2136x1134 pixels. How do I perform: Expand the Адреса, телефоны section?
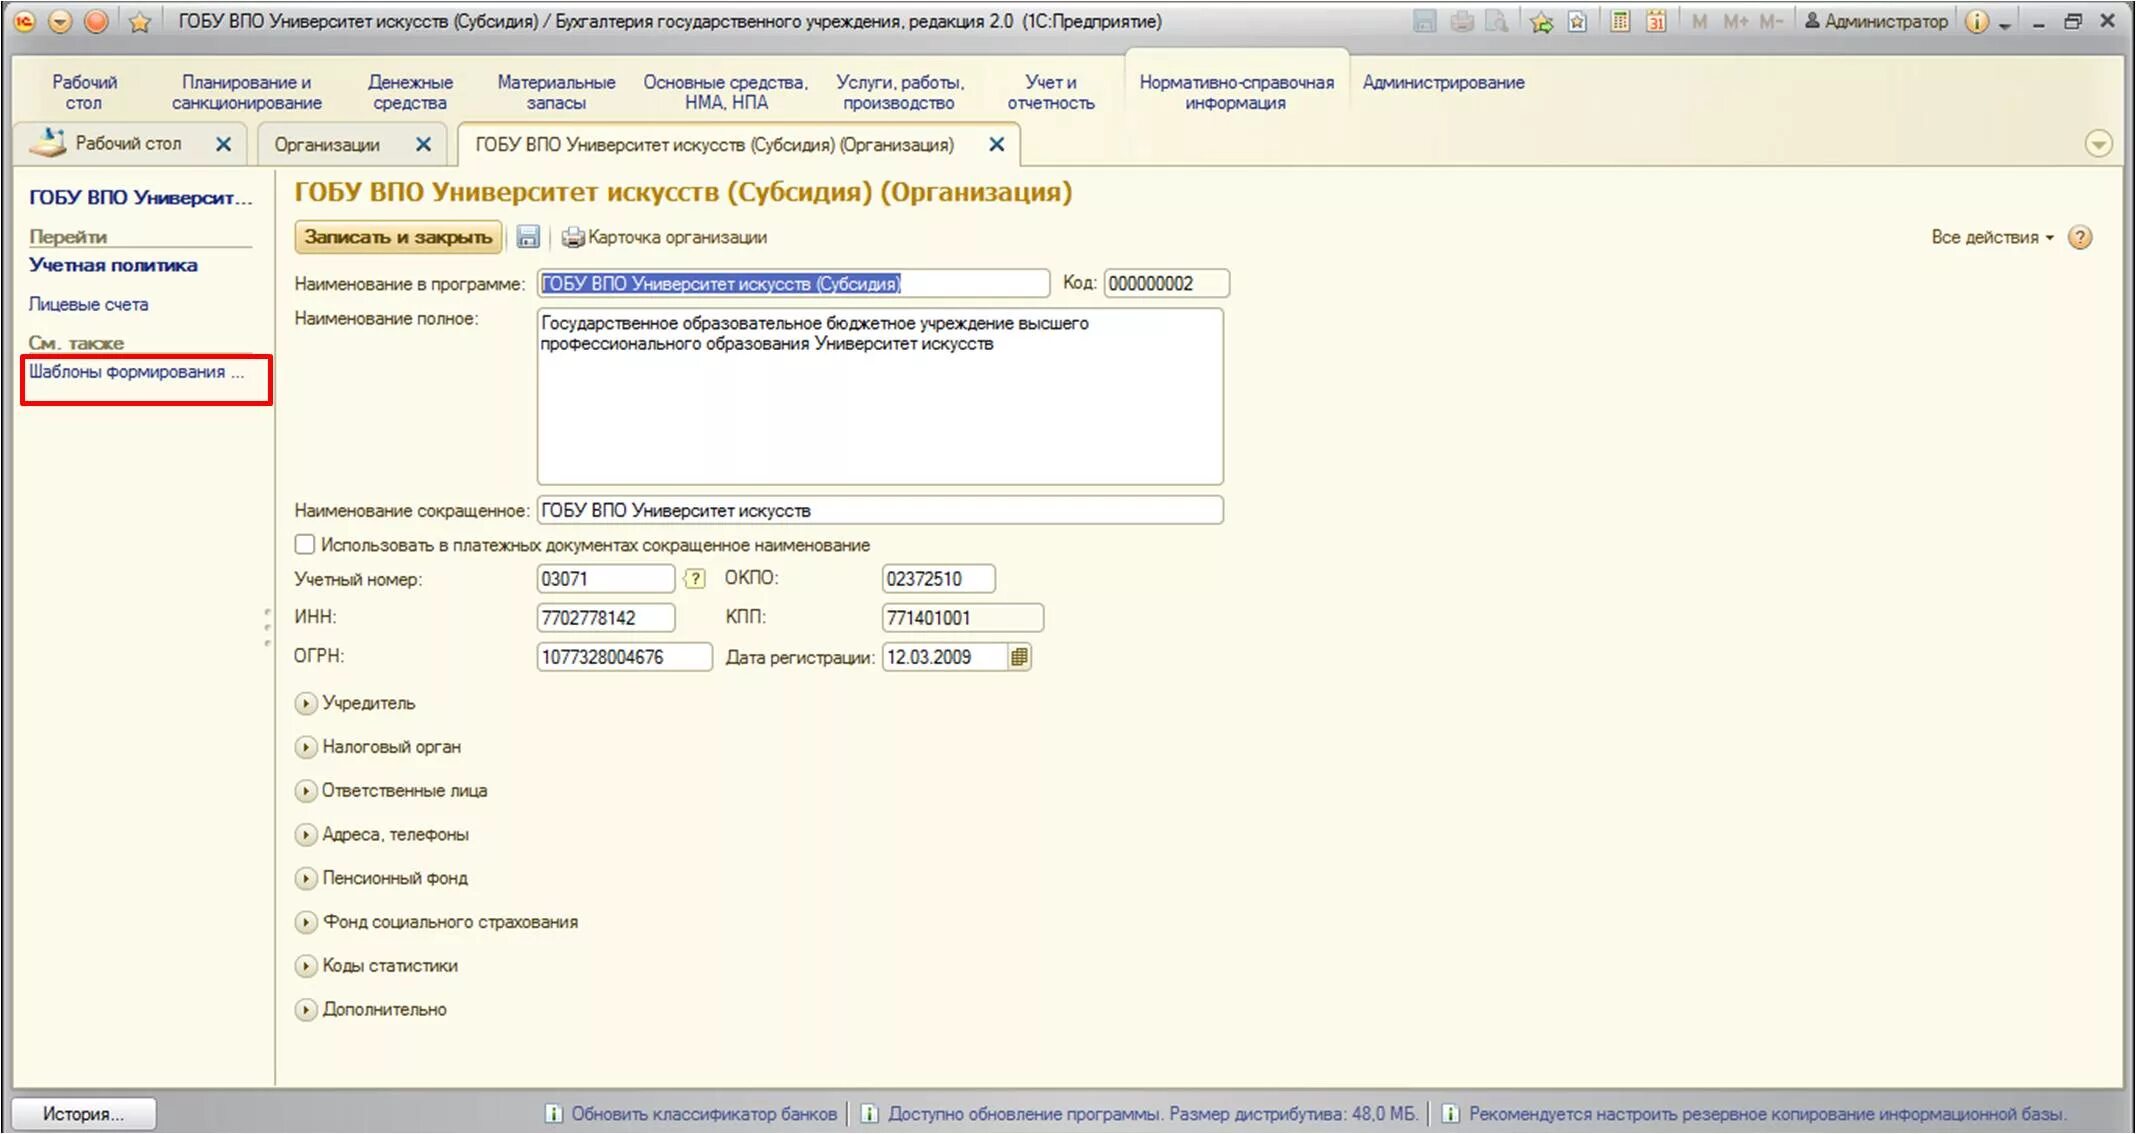pos(306,834)
